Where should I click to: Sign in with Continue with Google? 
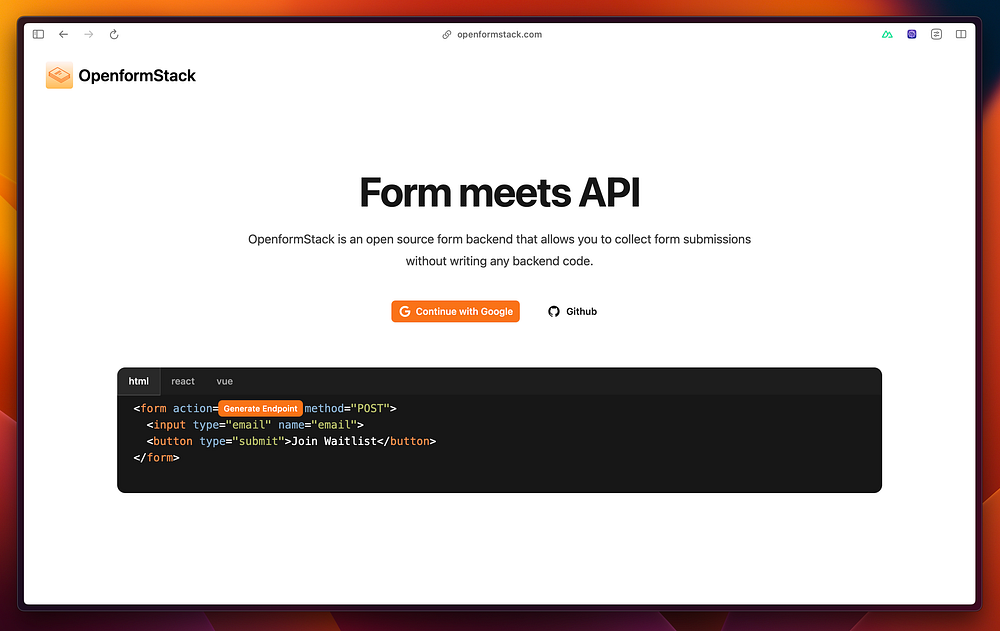455,311
